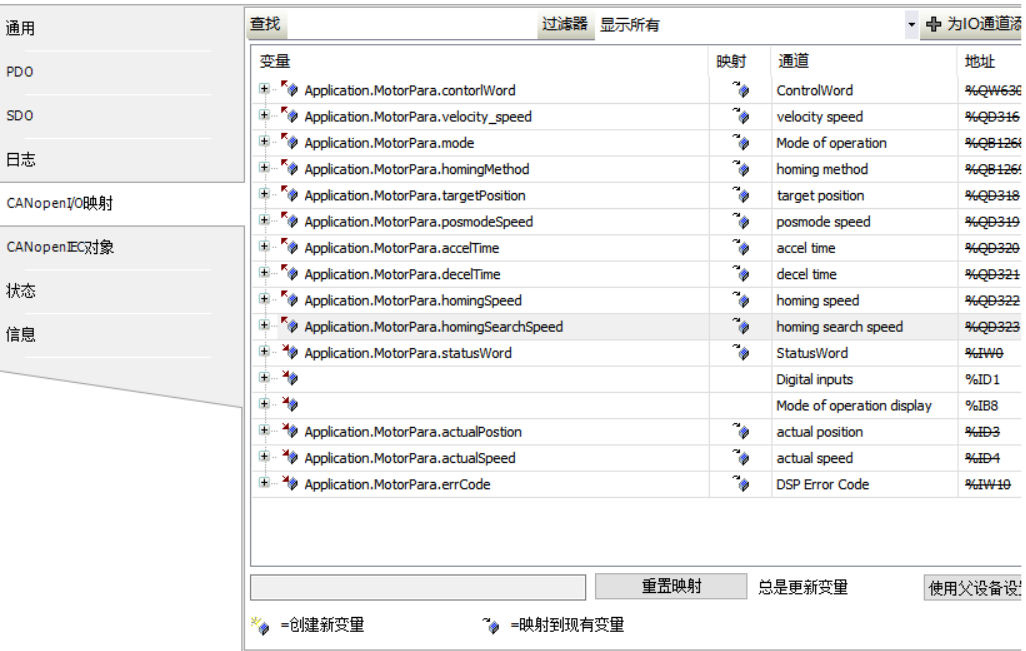Click the variable icon of targetPosition row
Viewport: 1026px width, 651px height.
(289, 194)
